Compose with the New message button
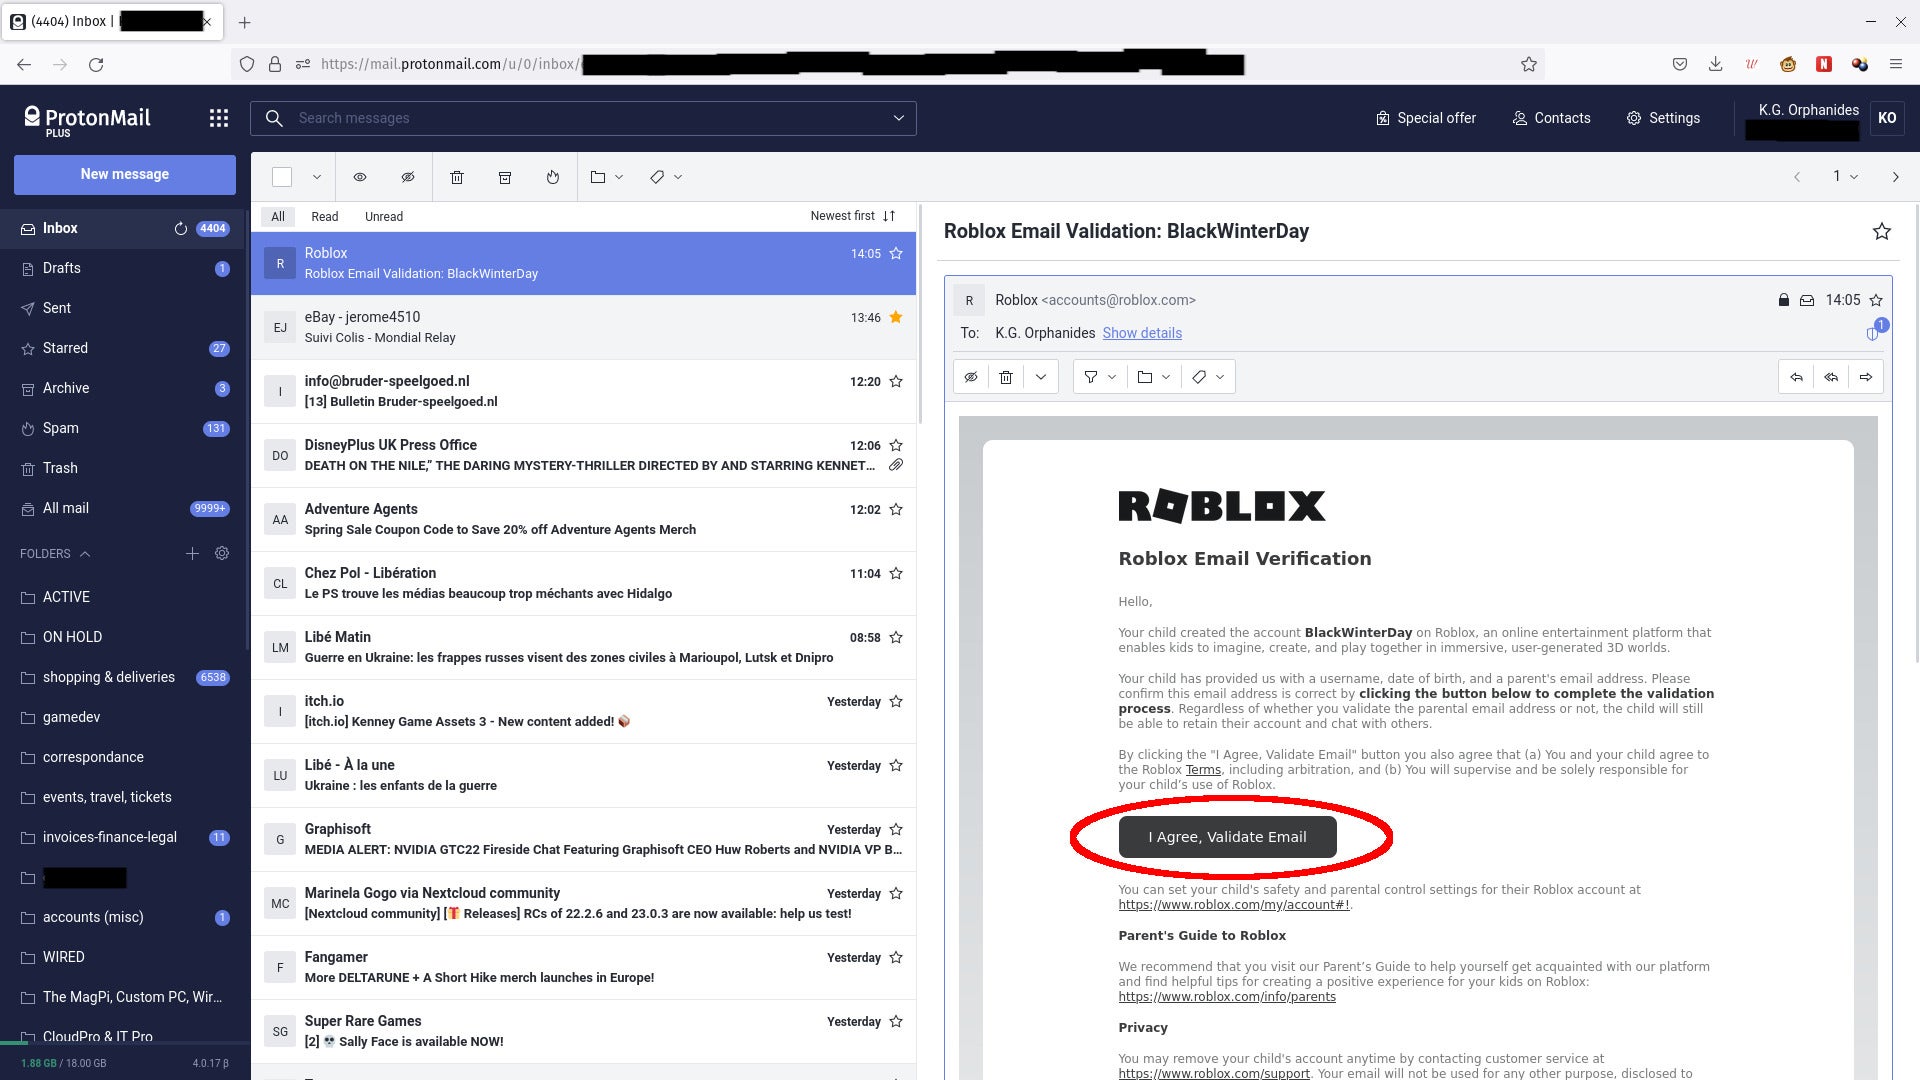 [x=125, y=174]
